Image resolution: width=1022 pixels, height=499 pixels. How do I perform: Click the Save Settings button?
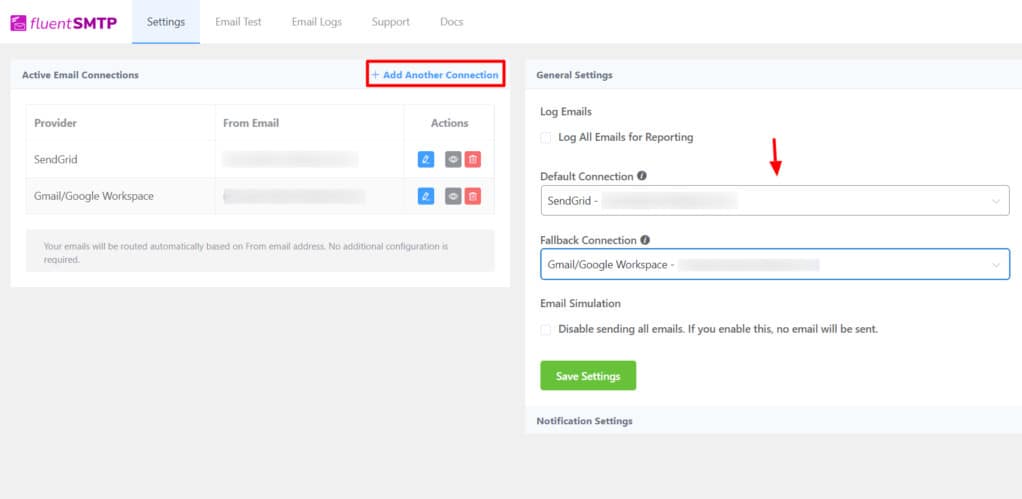588,376
